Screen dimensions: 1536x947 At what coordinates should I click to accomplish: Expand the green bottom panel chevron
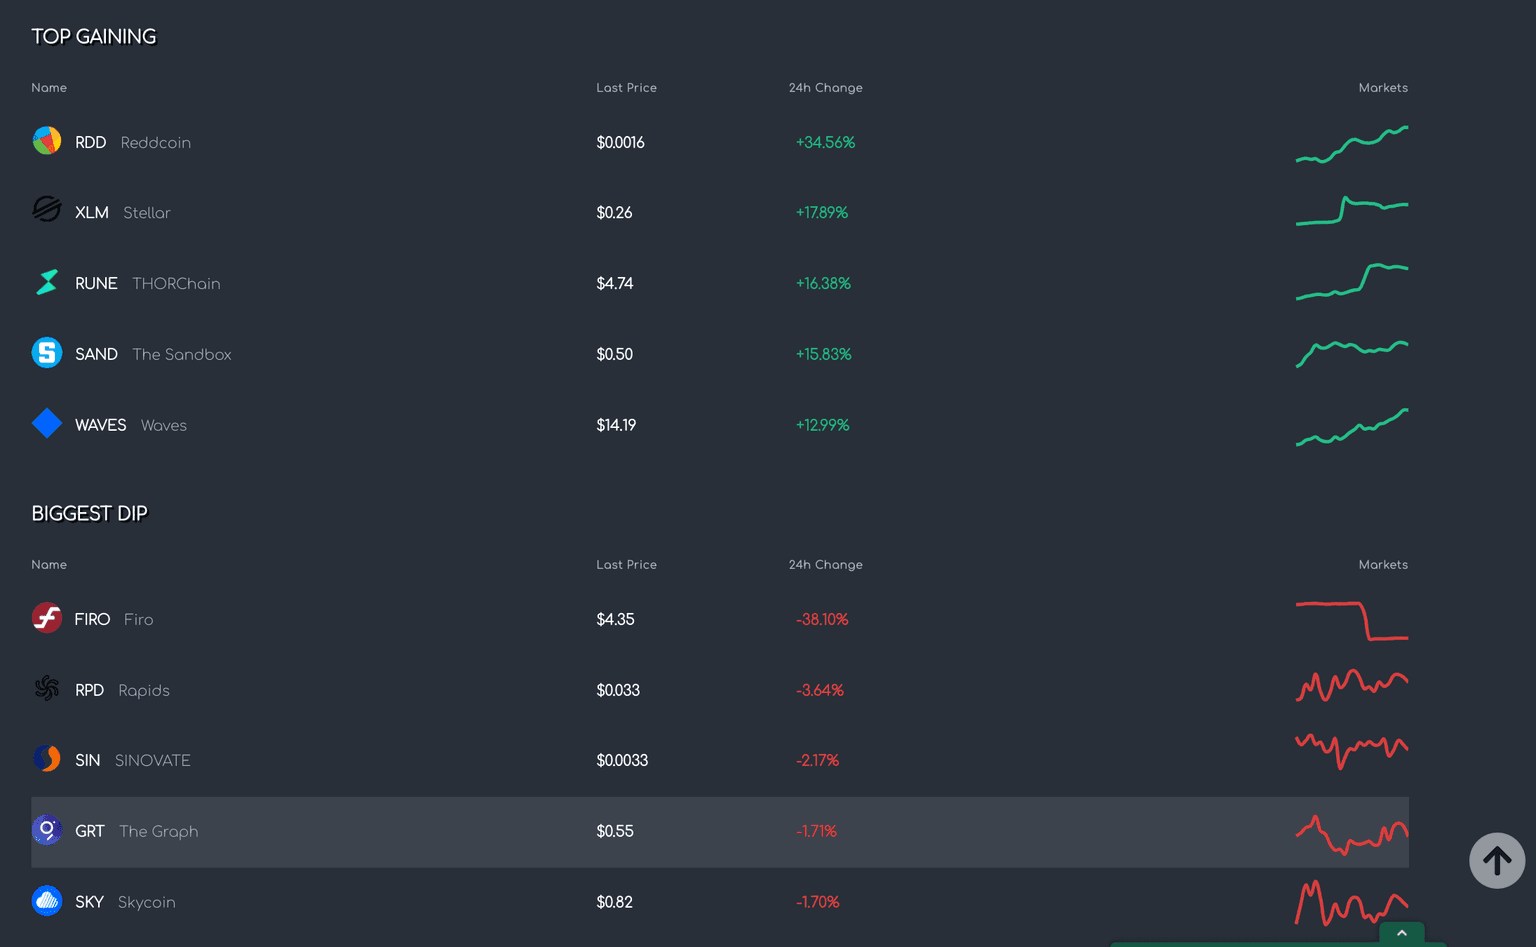[x=1401, y=933]
